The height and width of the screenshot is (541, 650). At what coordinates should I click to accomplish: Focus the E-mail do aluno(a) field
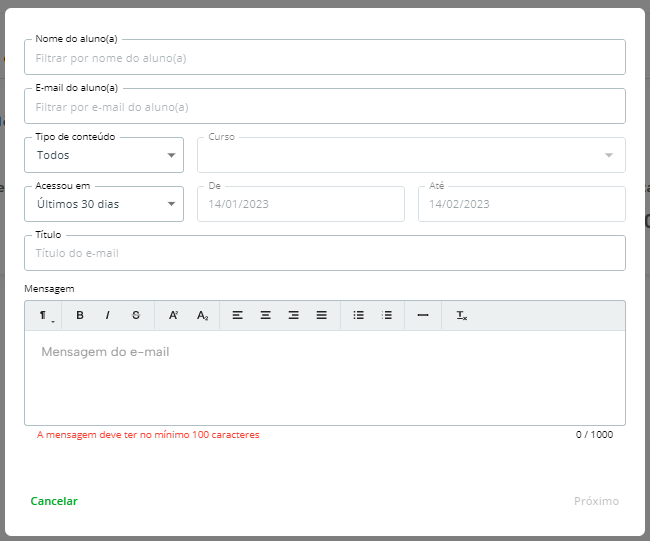pos(325,107)
